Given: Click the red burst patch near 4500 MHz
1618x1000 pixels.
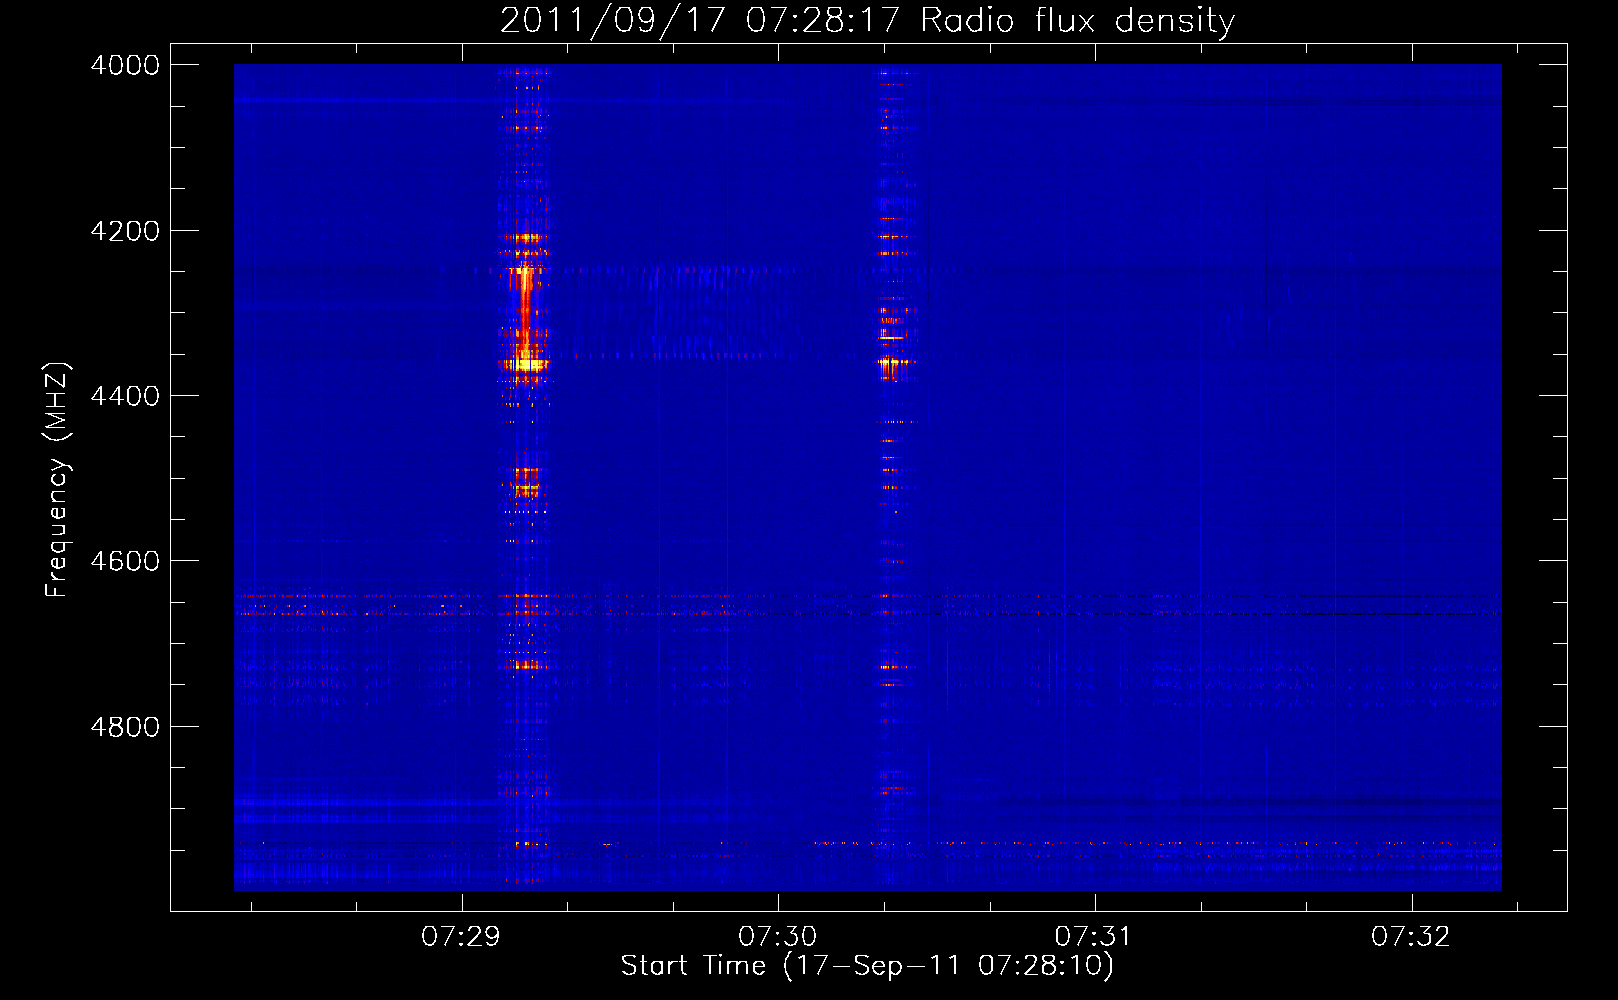Looking at the screenshot, I should [526, 482].
